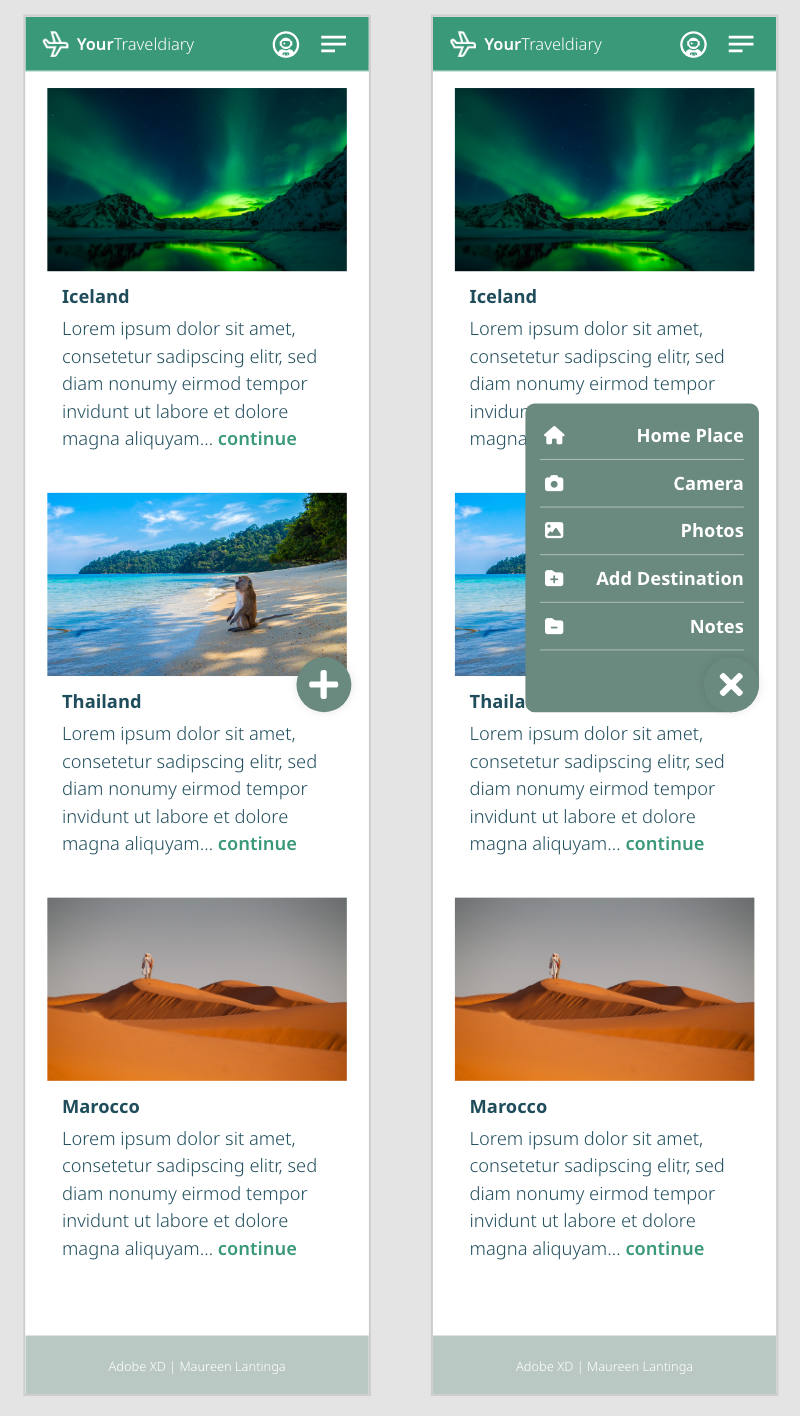Click continue under Thailand on the right screen
Image resolution: width=800 pixels, height=1416 pixels.
(x=665, y=844)
